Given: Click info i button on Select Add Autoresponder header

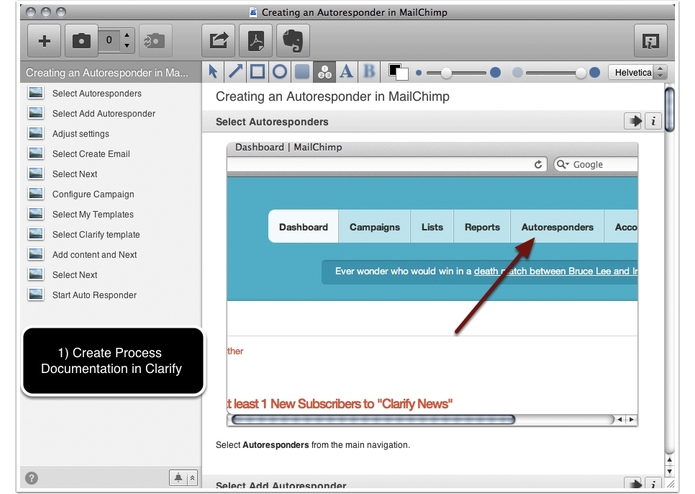Looking at the screenshot, I should (653, 484).
